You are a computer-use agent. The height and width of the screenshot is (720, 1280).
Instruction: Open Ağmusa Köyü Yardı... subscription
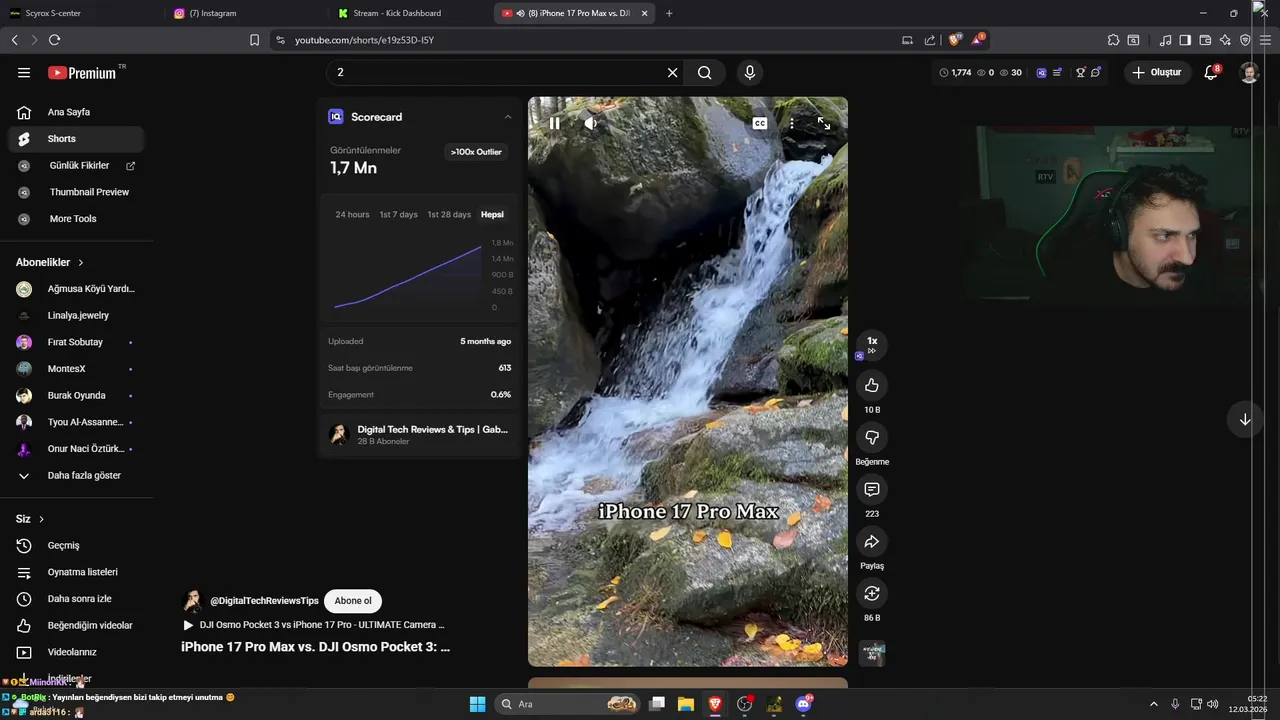pos(76,289)
